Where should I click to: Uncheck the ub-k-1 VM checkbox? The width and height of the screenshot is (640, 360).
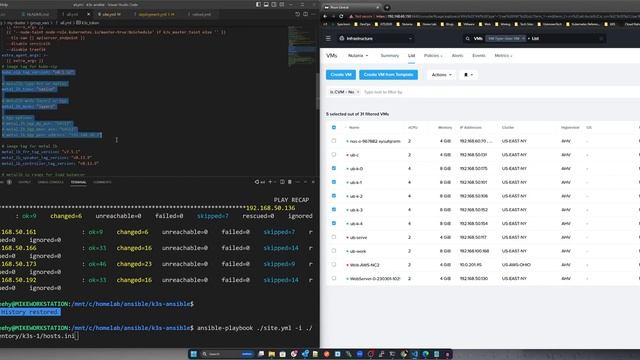point(334,182)
